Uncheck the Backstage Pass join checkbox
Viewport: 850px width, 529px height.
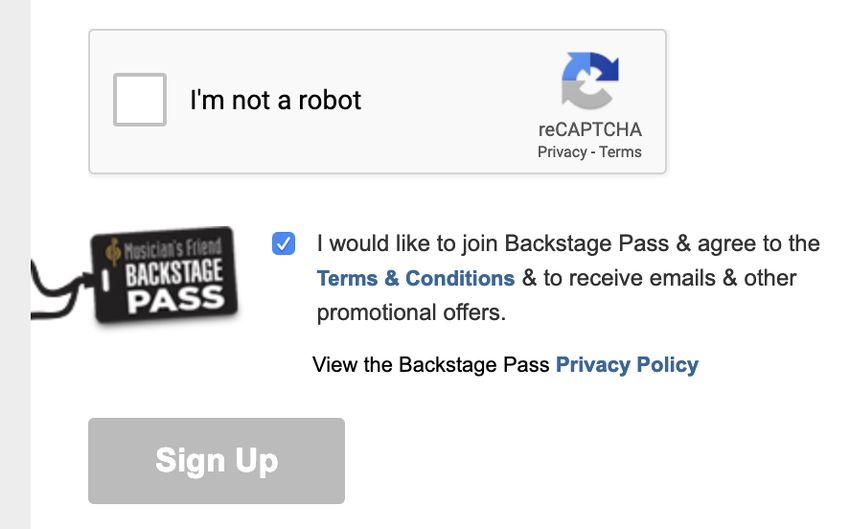(284, 243)
